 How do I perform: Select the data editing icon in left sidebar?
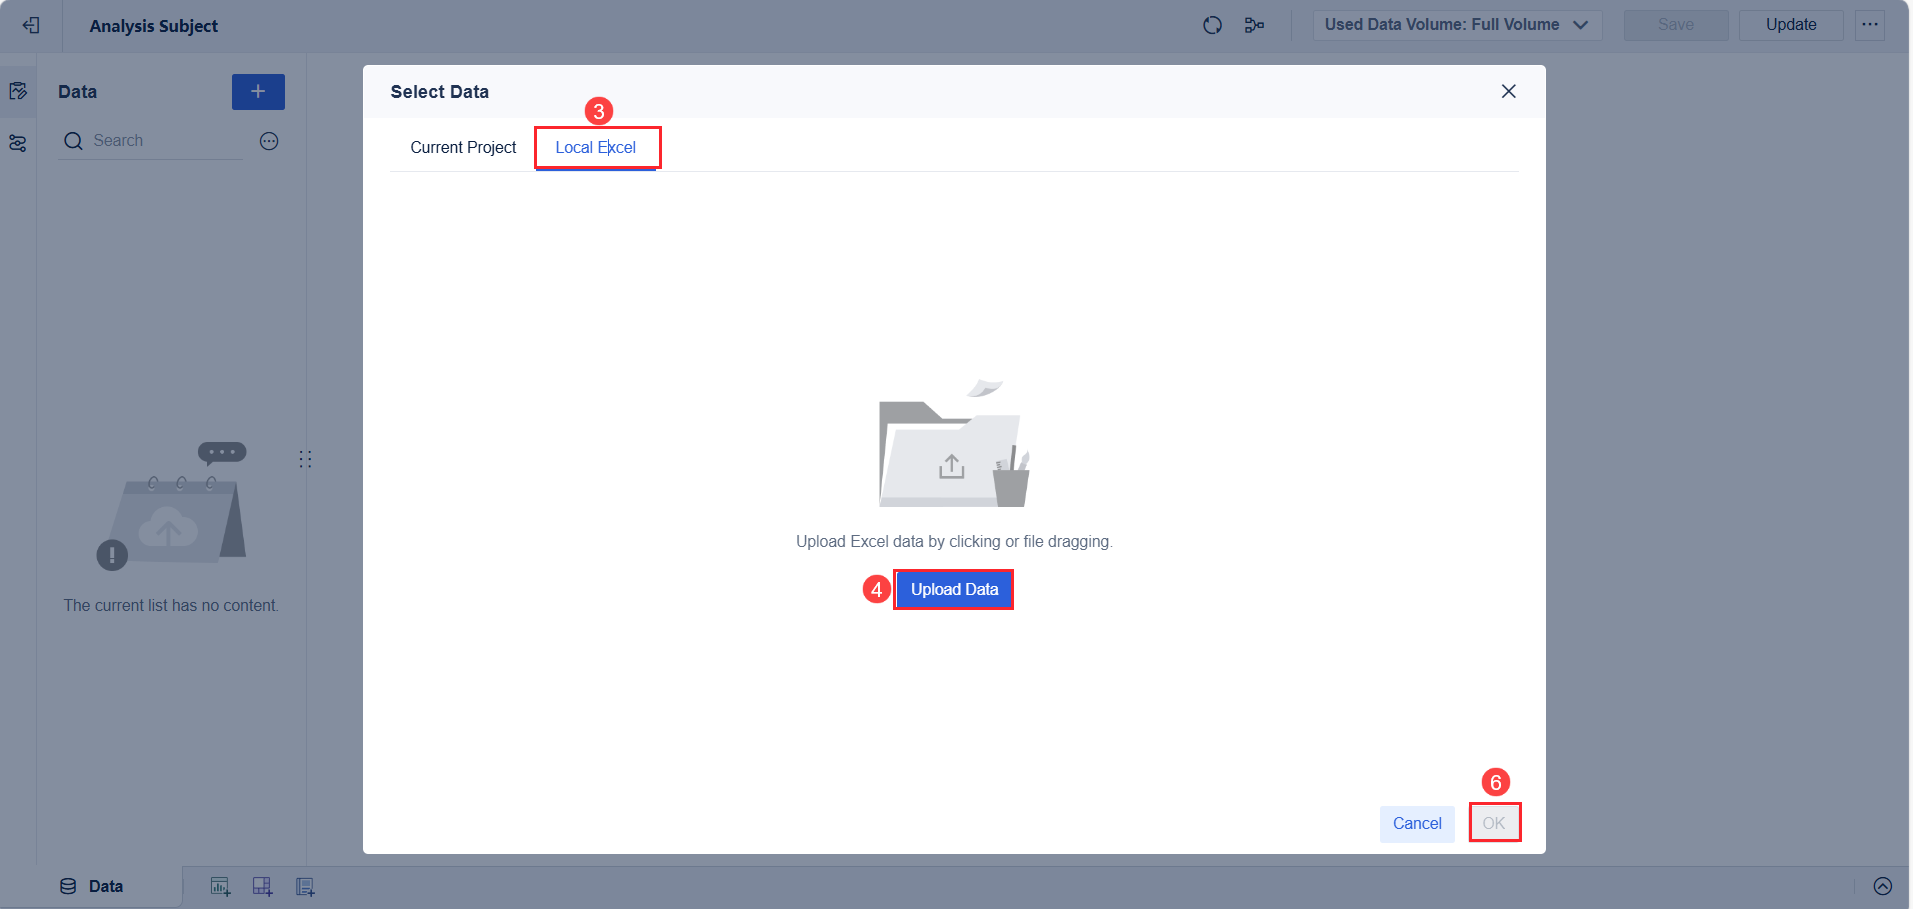coord(18,92)
